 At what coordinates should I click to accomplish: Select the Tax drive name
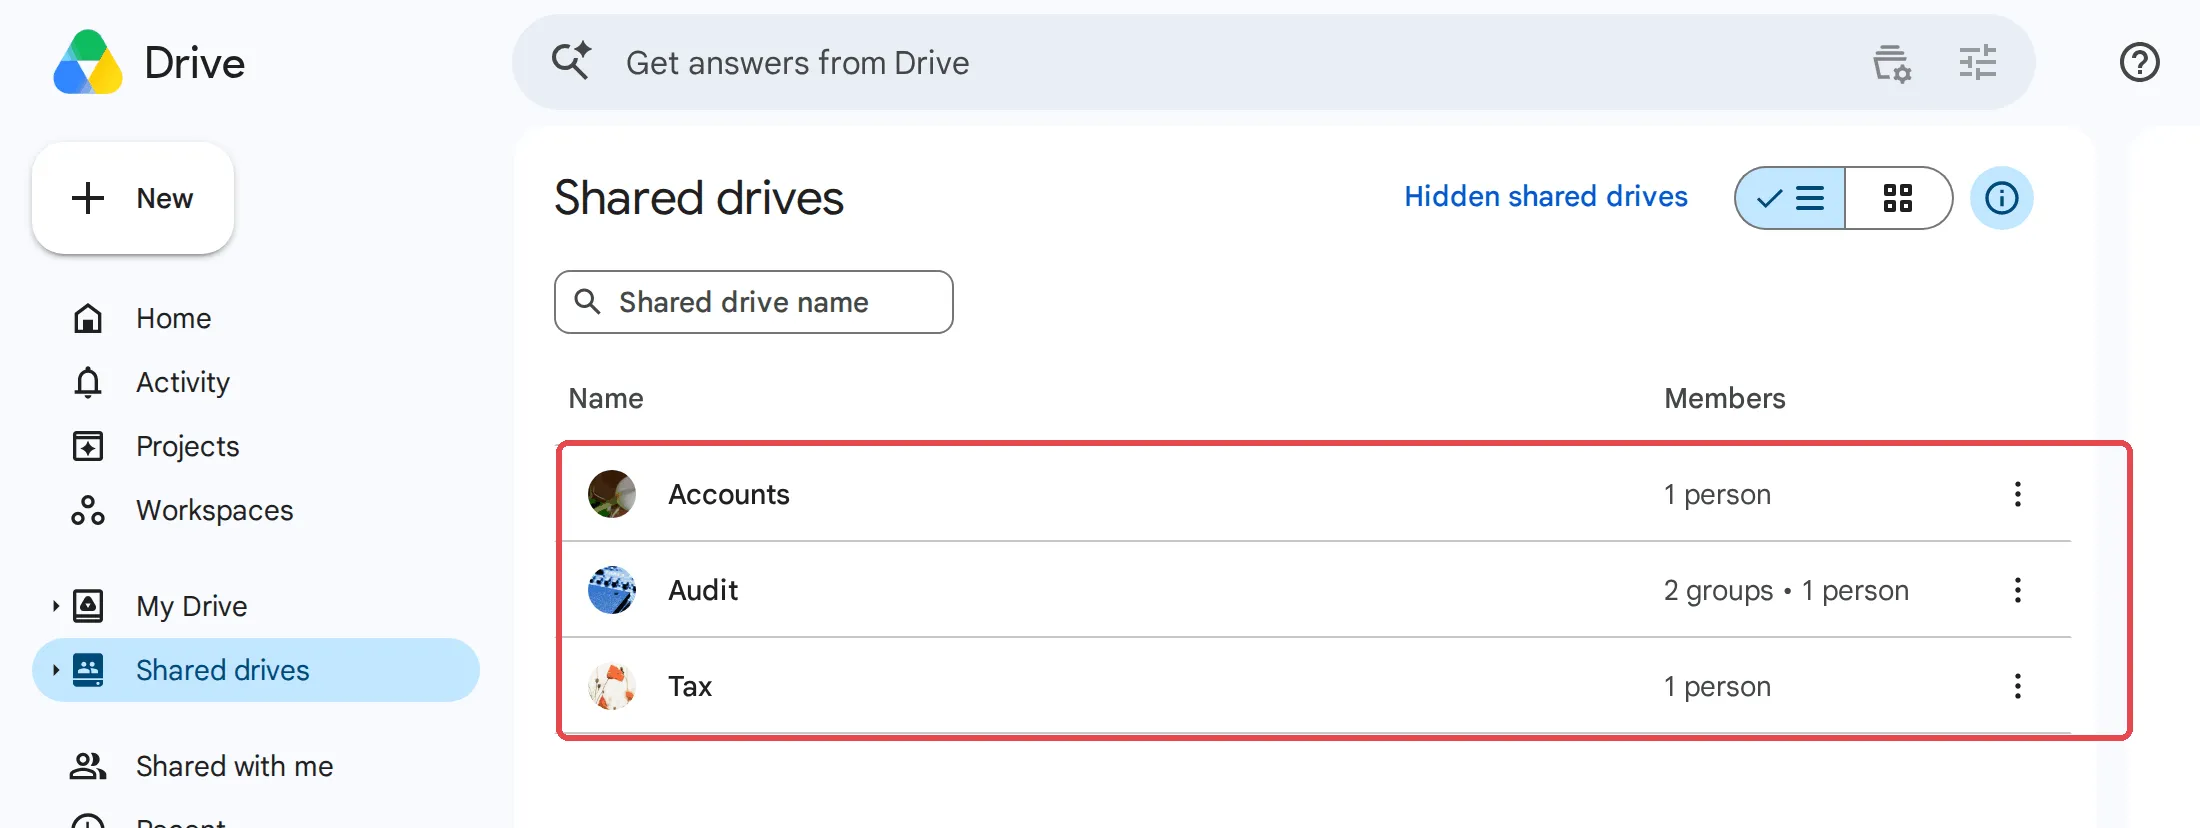click(x=690, y=686)
